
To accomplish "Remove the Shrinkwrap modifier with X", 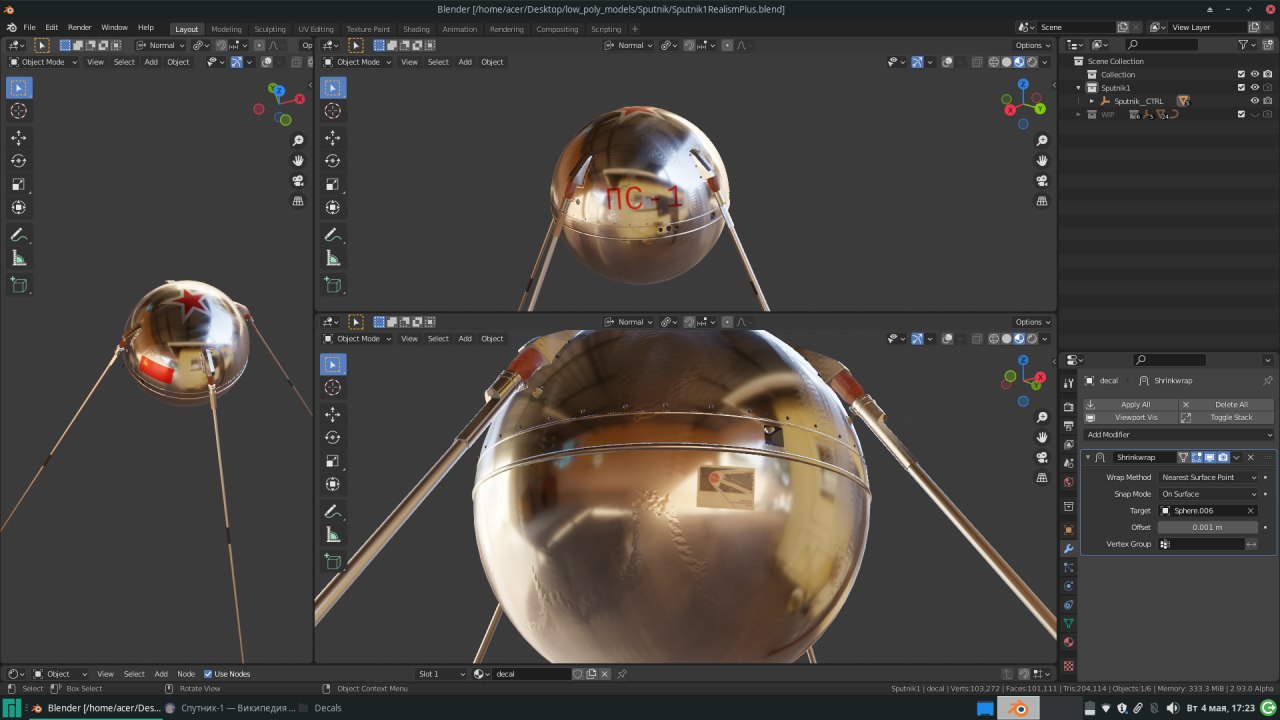I will click(1250, 457).
